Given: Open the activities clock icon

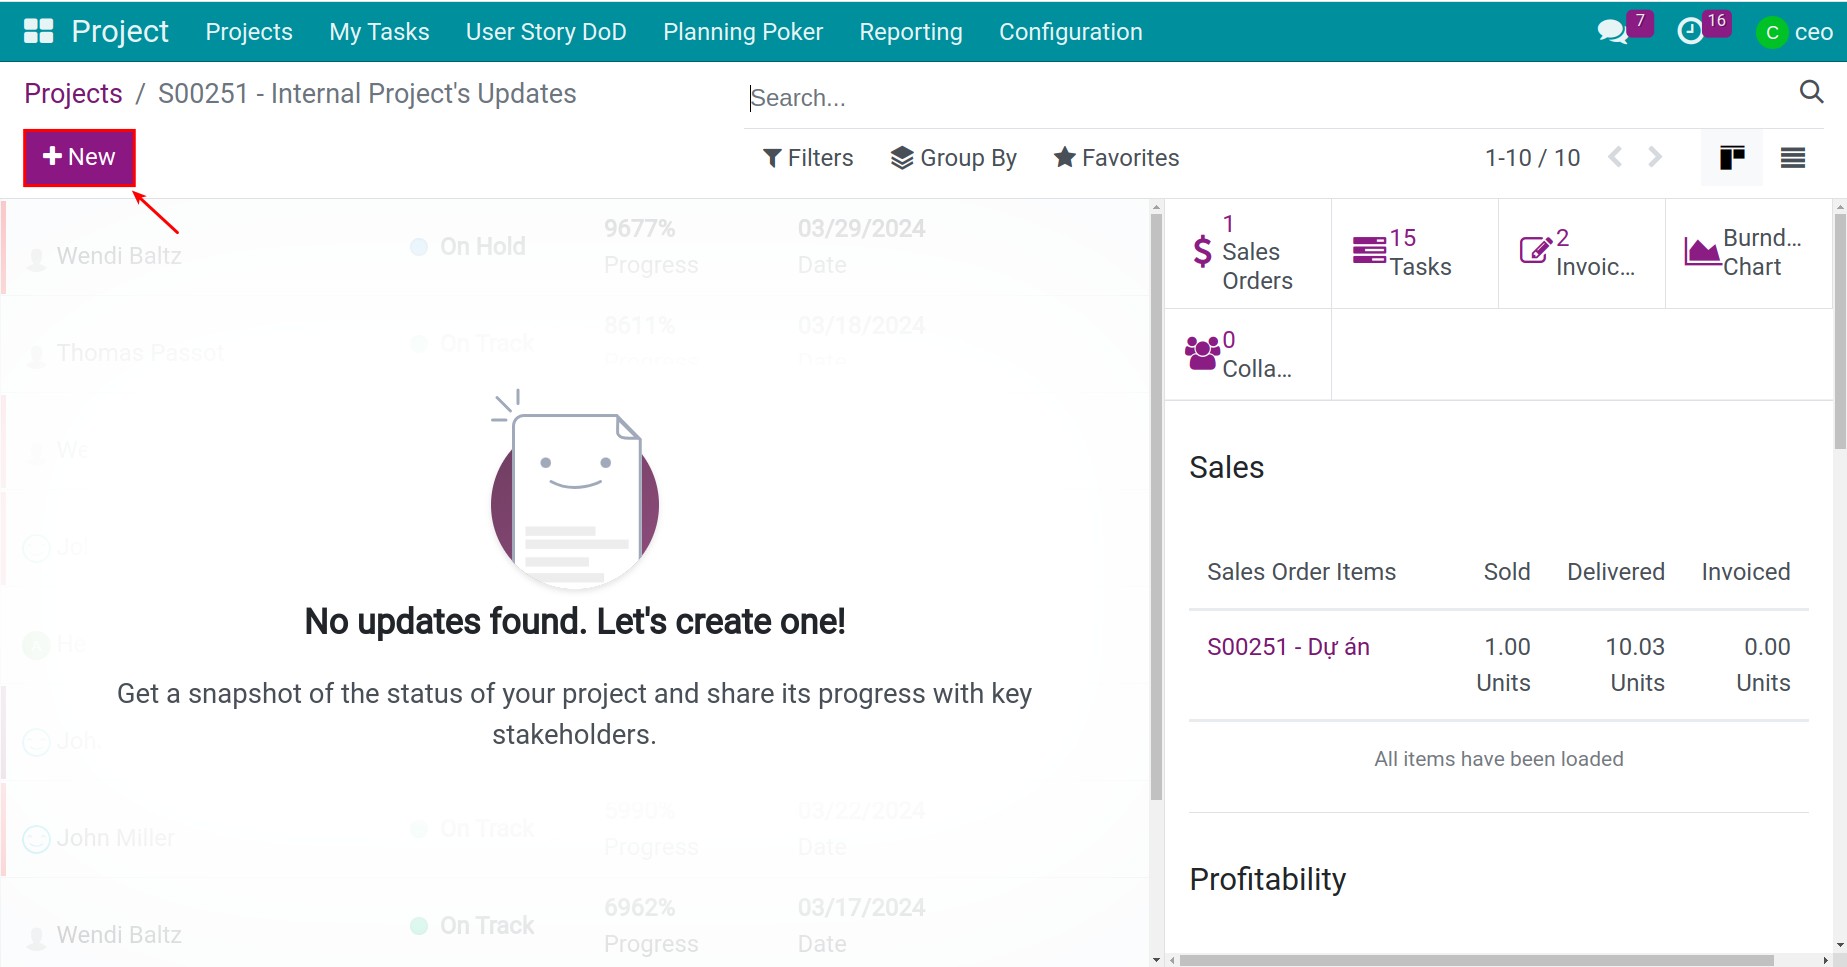Looking at the screenshot, I should pyautogui.click(x=1690, y=32).
